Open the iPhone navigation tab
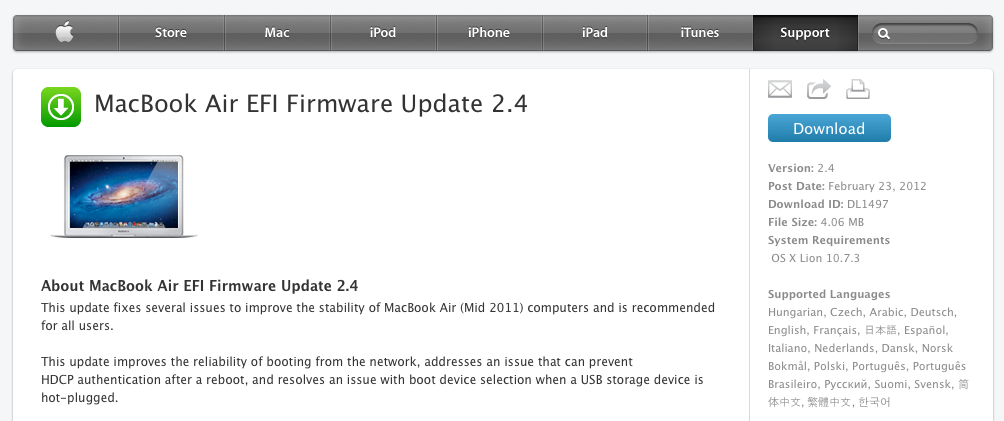This screenshot has height=421, width=1004. pos(489,33)
